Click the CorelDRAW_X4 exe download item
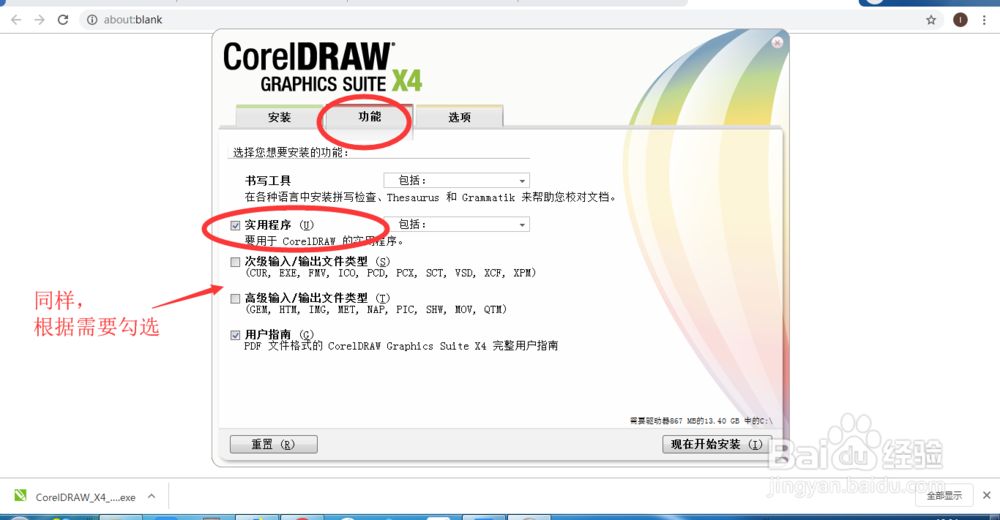 click(85, 496)
